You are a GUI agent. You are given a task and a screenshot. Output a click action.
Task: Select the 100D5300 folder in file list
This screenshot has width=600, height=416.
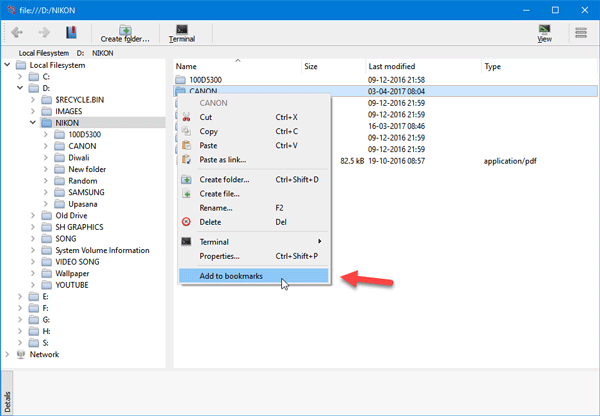click(205, 80)
